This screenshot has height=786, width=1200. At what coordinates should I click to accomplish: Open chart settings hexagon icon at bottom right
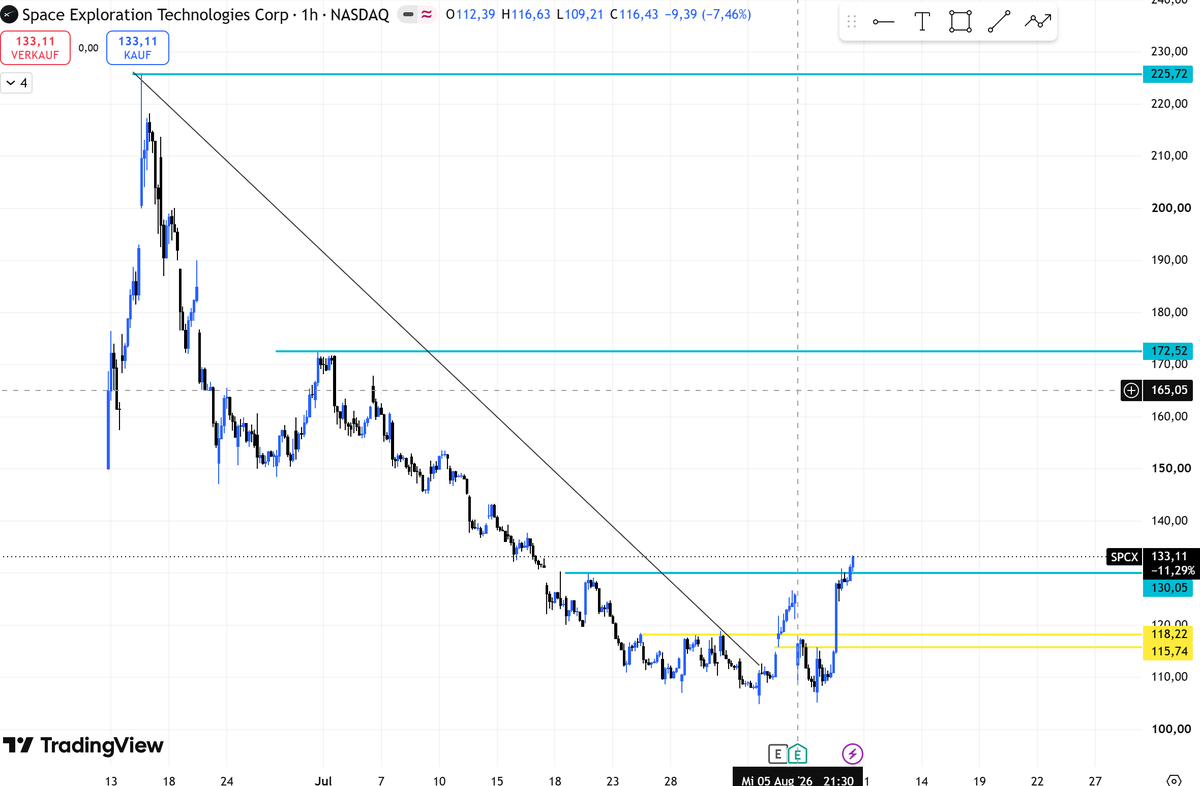coord(1174,779)
